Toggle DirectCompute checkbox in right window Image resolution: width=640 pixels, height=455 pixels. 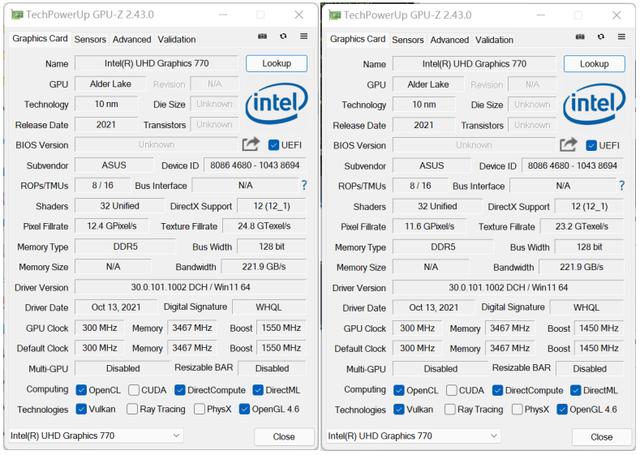[x=498, y=391]
